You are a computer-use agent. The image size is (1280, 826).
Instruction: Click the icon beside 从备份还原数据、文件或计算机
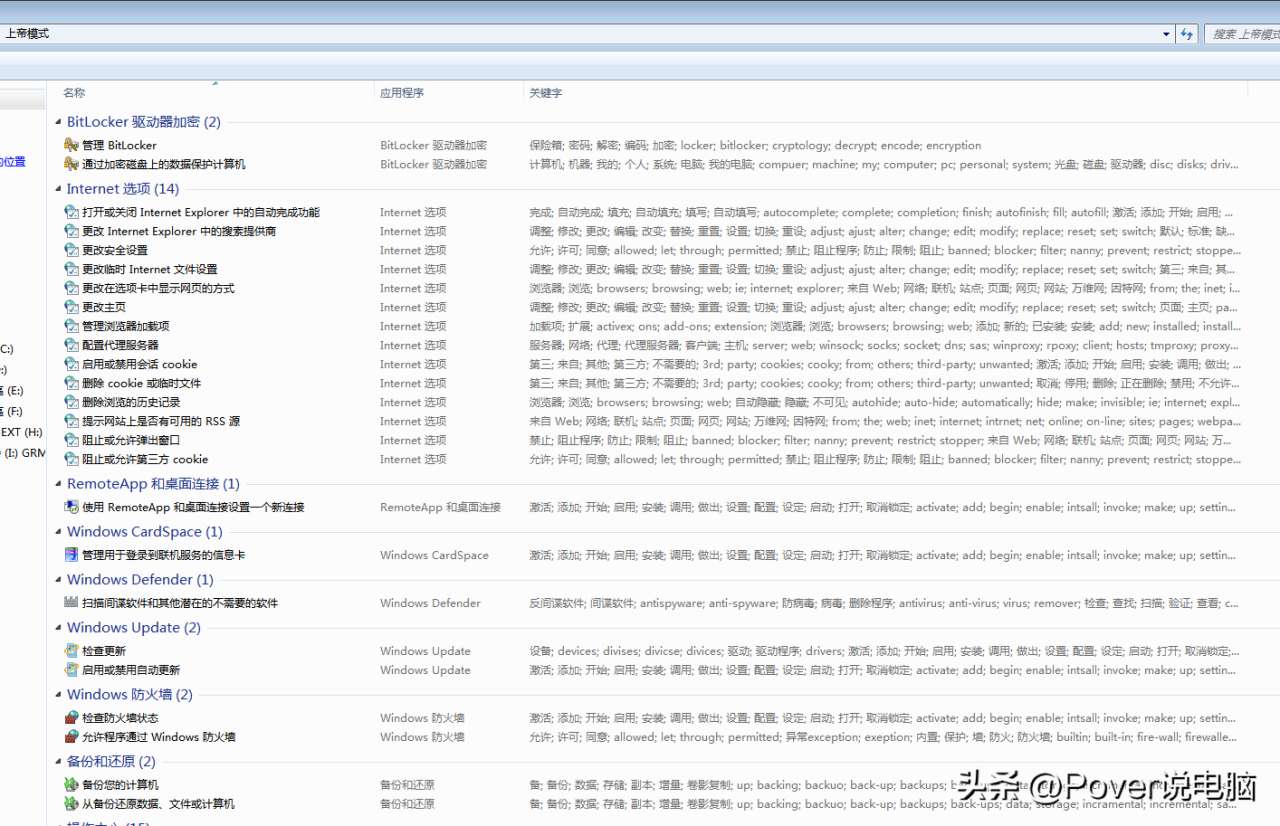pyautogui.click(x=71, y=804)
